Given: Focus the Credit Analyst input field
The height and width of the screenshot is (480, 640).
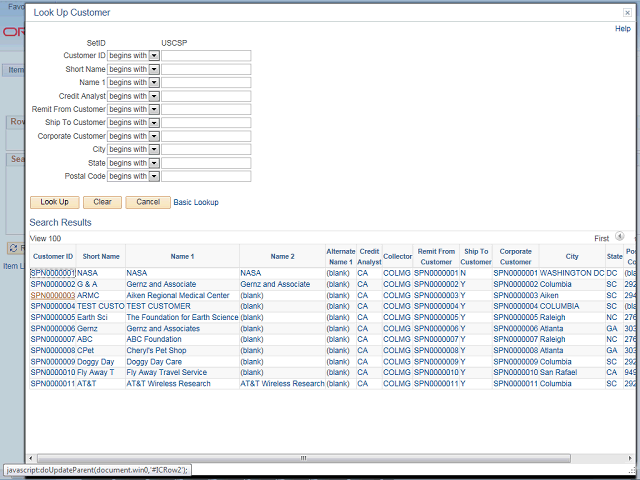Looking at the screenshot, I should (x=206, y=96).
